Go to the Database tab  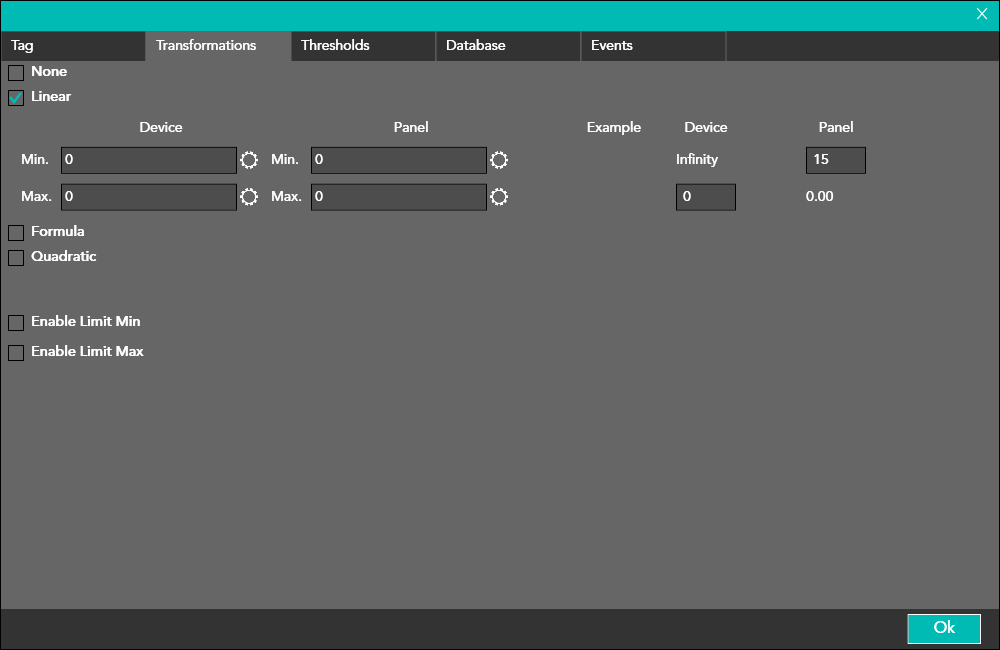pos(508,46)
